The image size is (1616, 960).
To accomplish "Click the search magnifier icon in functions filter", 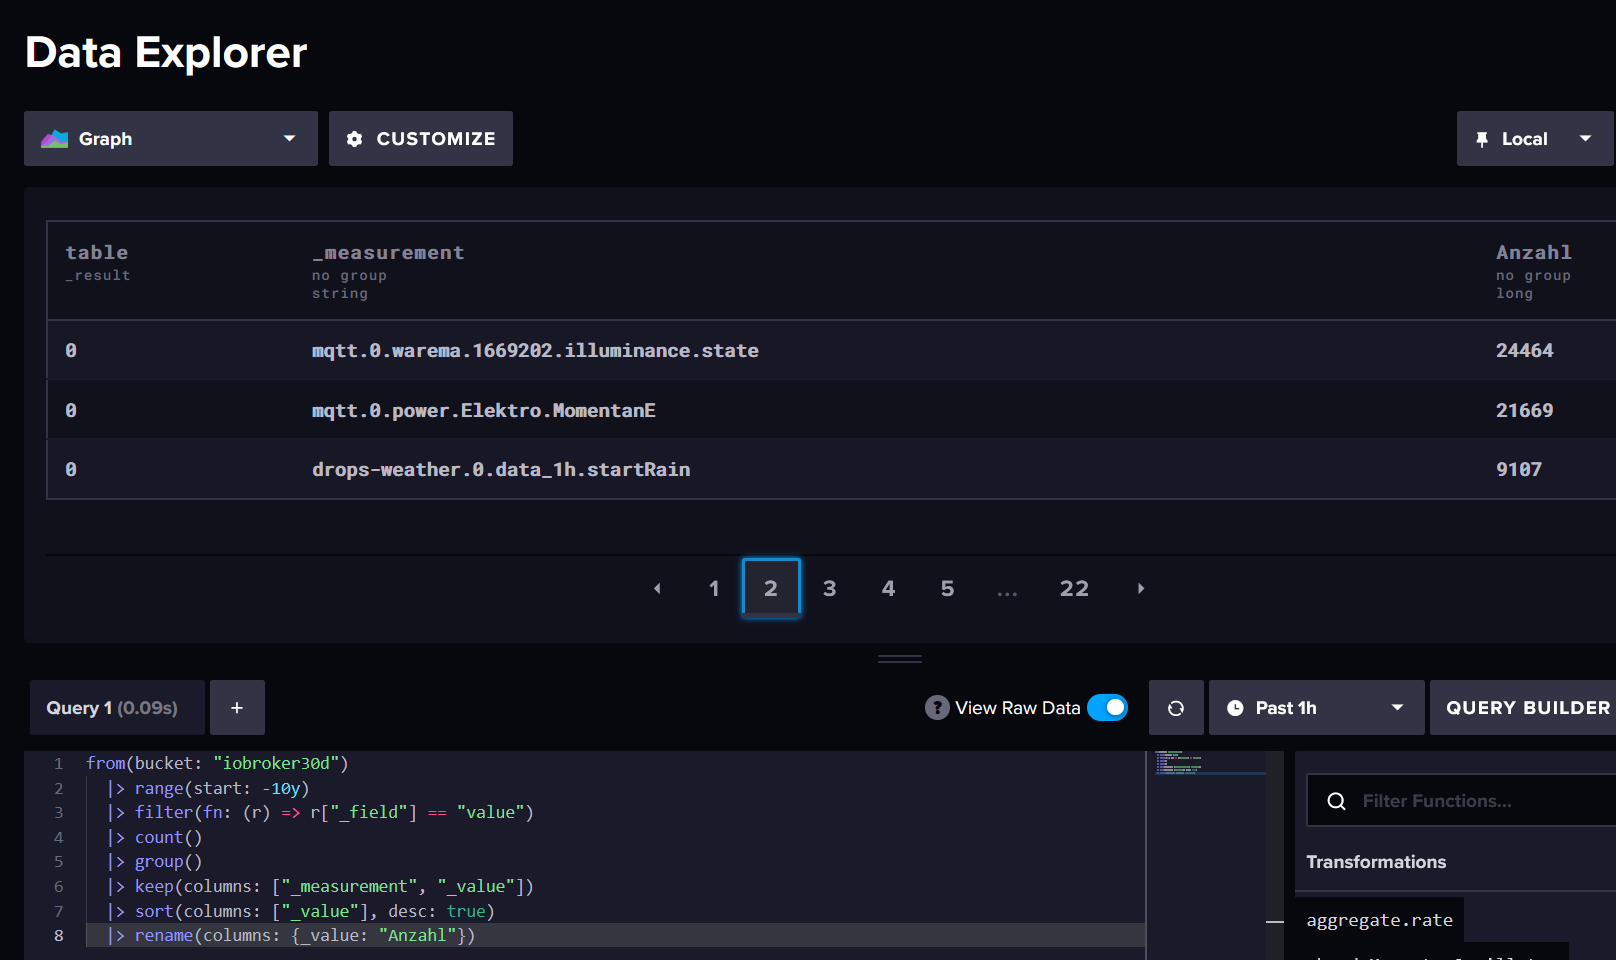I will (1336, 801).
